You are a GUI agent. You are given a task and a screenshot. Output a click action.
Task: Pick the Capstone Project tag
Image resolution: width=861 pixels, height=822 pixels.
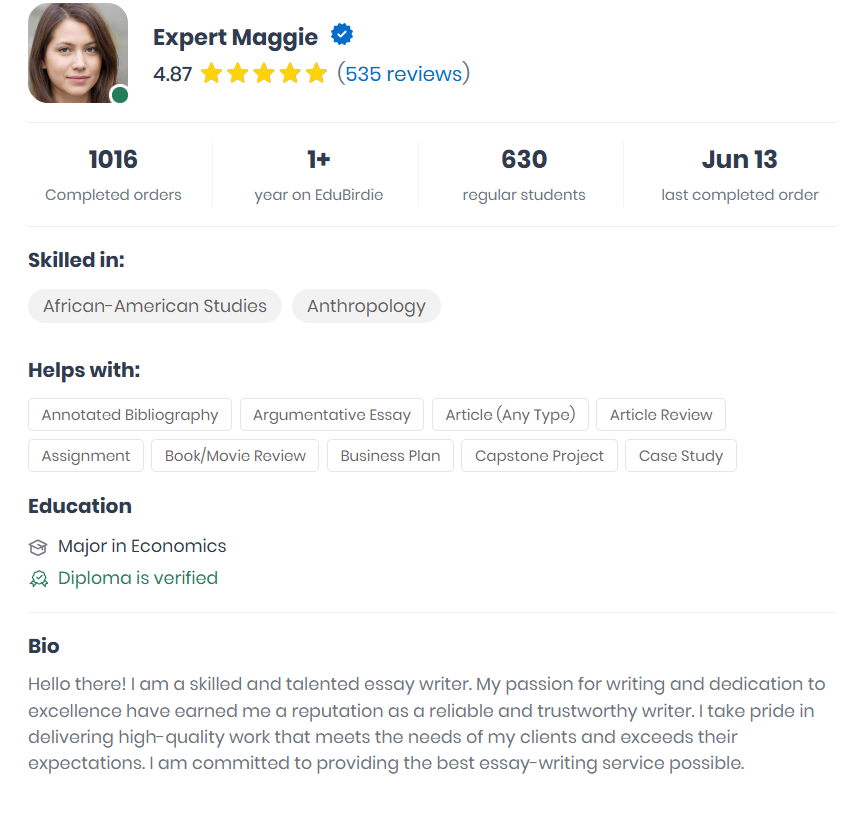(x=539, y=456)
